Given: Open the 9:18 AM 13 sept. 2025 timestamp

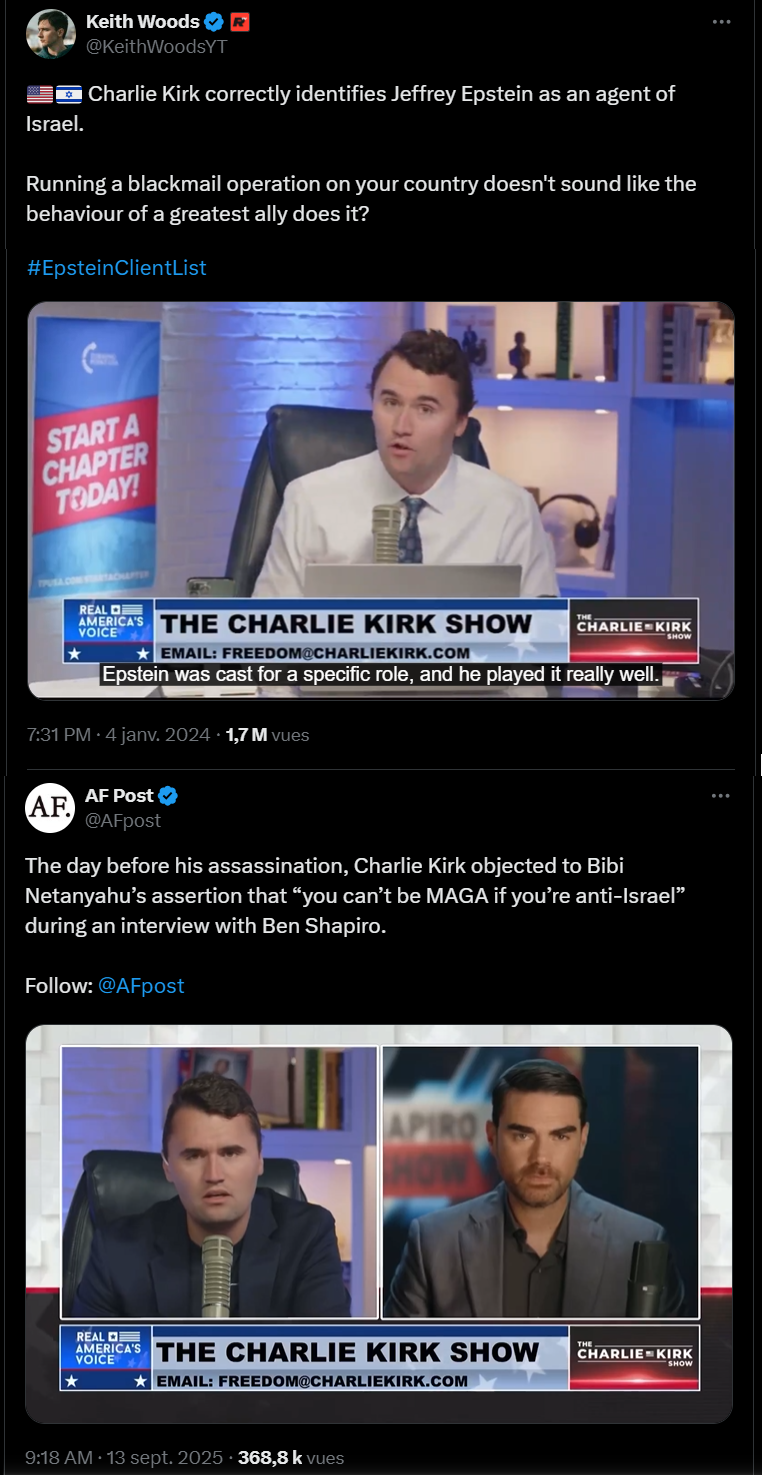Looking at the screenshot, I should point(124,1458).
